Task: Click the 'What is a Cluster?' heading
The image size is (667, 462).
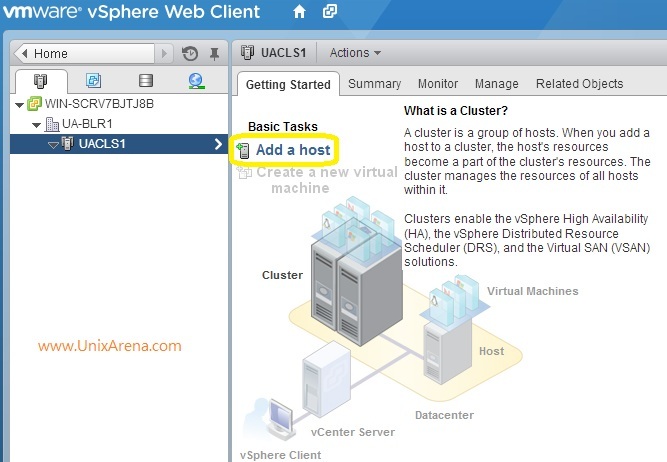Action: click(456, 111)
